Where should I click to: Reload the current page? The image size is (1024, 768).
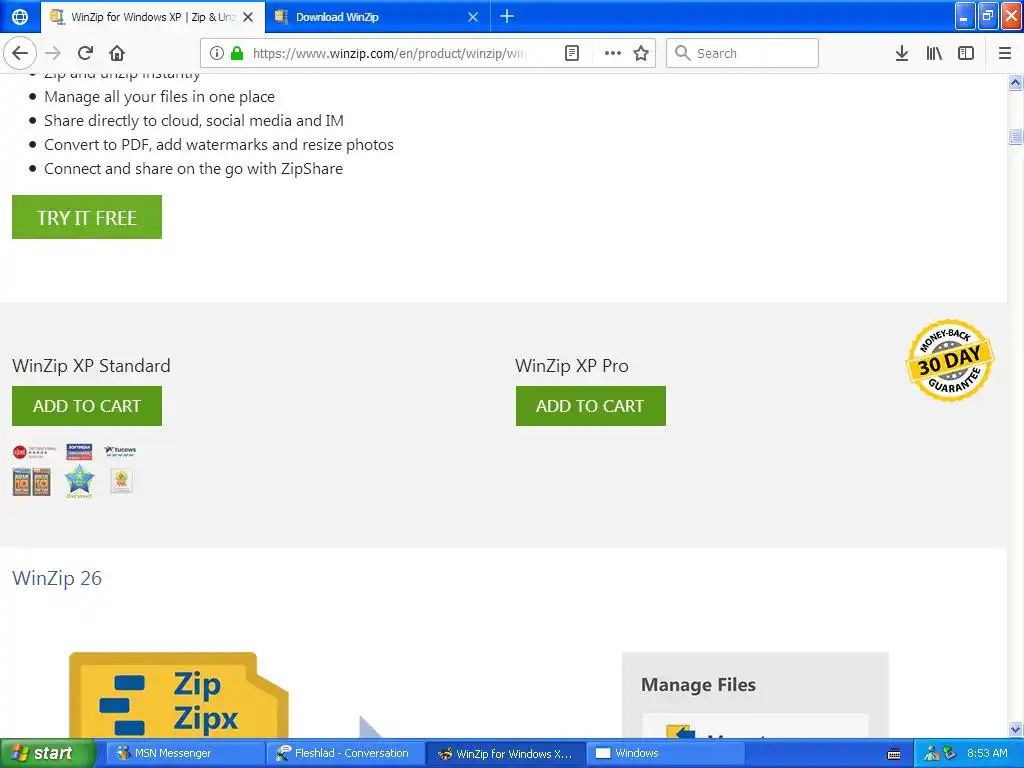[86, 53]
